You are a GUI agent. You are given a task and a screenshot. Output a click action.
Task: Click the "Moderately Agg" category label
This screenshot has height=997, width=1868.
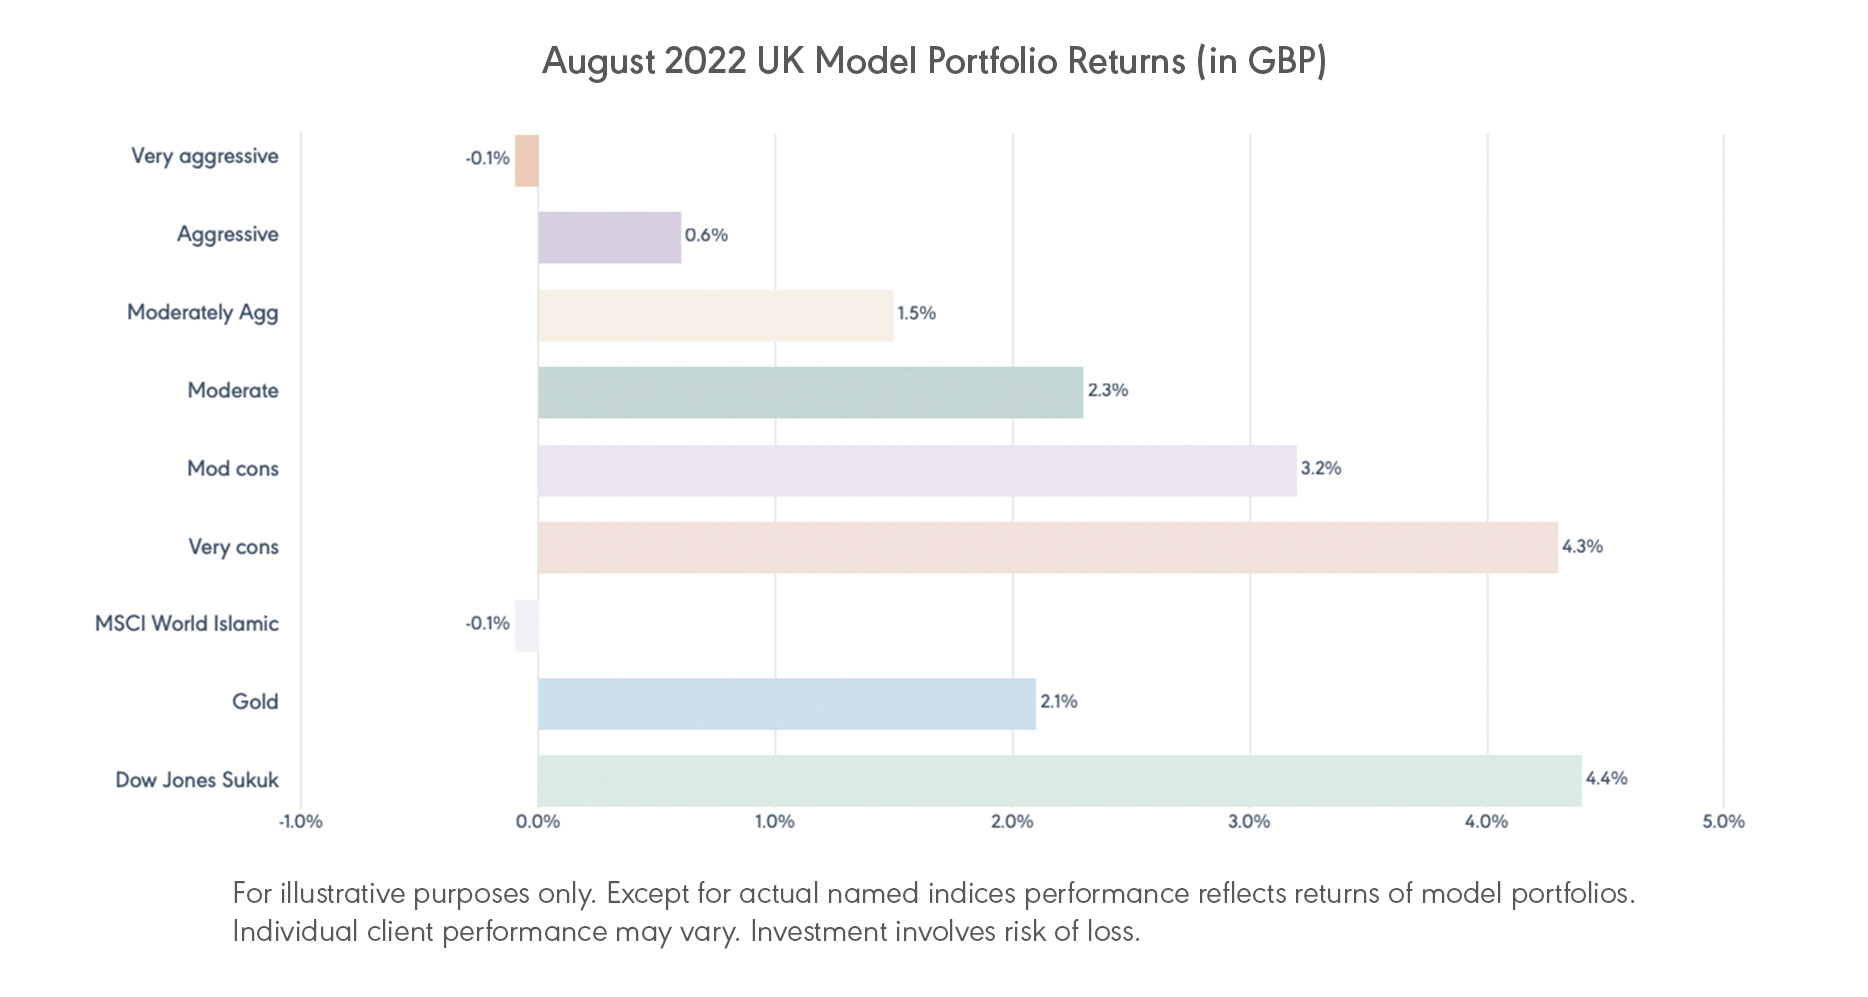click(203, 313)
